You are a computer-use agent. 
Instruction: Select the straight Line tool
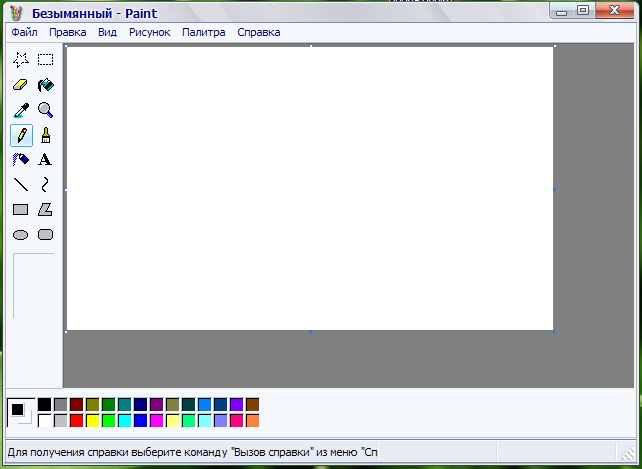(21, 185)
